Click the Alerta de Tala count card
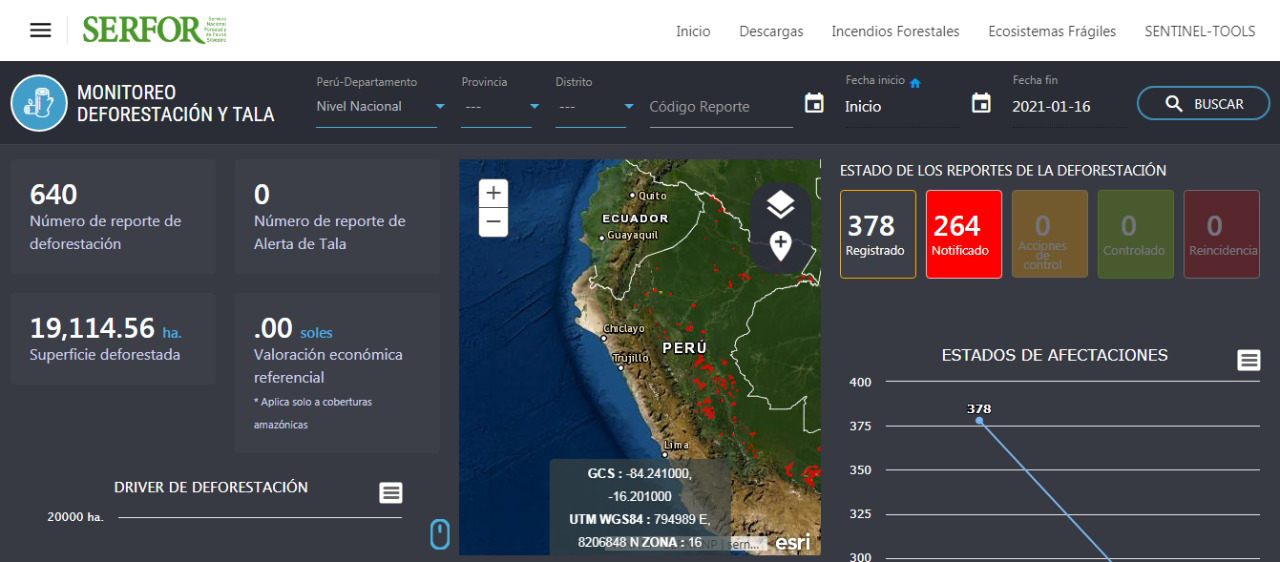Image resolution: width=1280 pixels, height=562 pixels. pyautogui.click(x=337, y=217)
